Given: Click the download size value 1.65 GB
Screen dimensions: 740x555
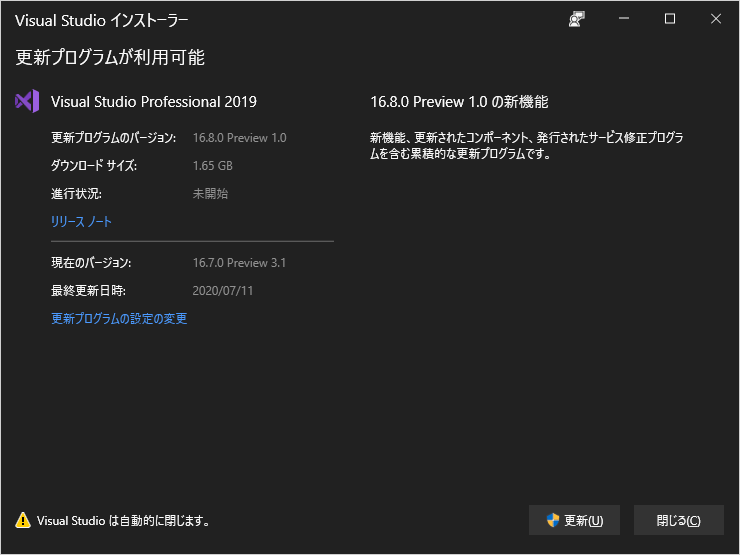Looking at the screenshot, I should [x=213, y=166].
